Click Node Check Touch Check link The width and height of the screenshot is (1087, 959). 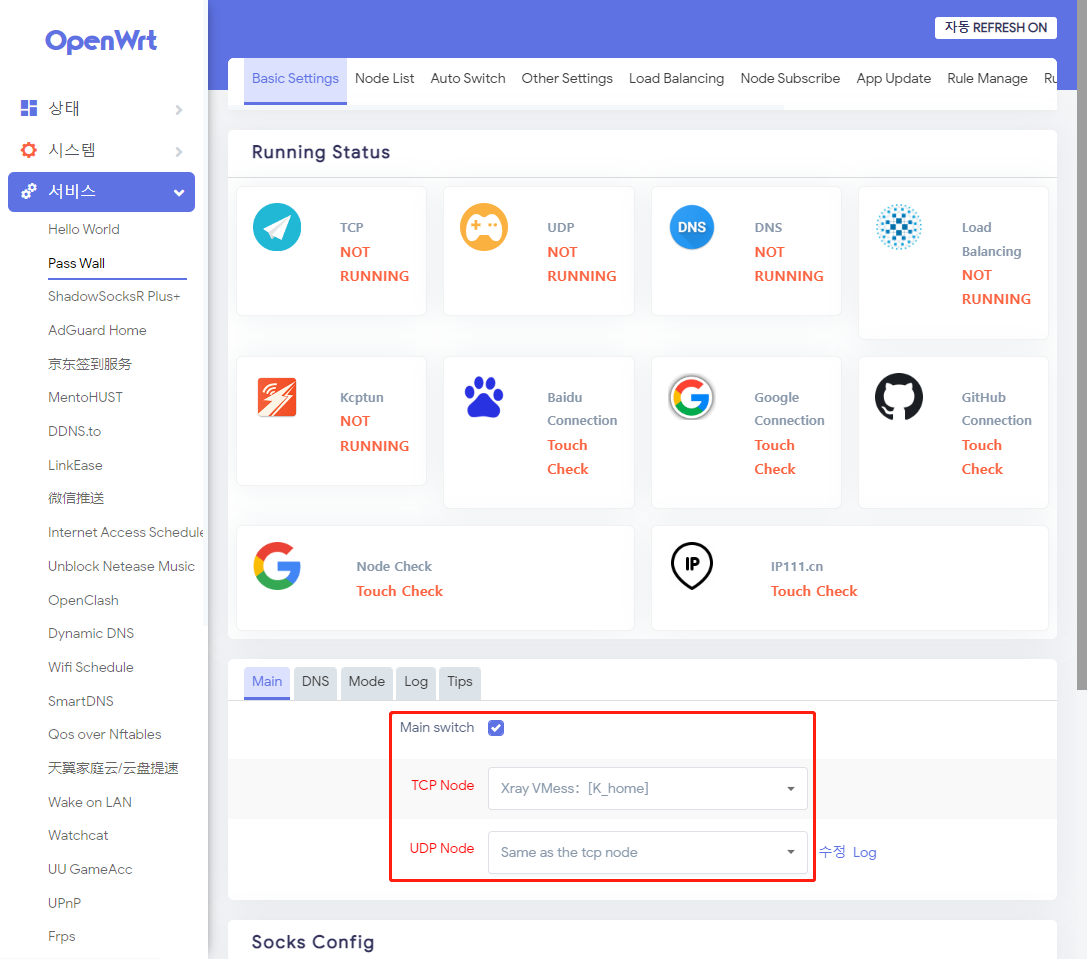399,591
